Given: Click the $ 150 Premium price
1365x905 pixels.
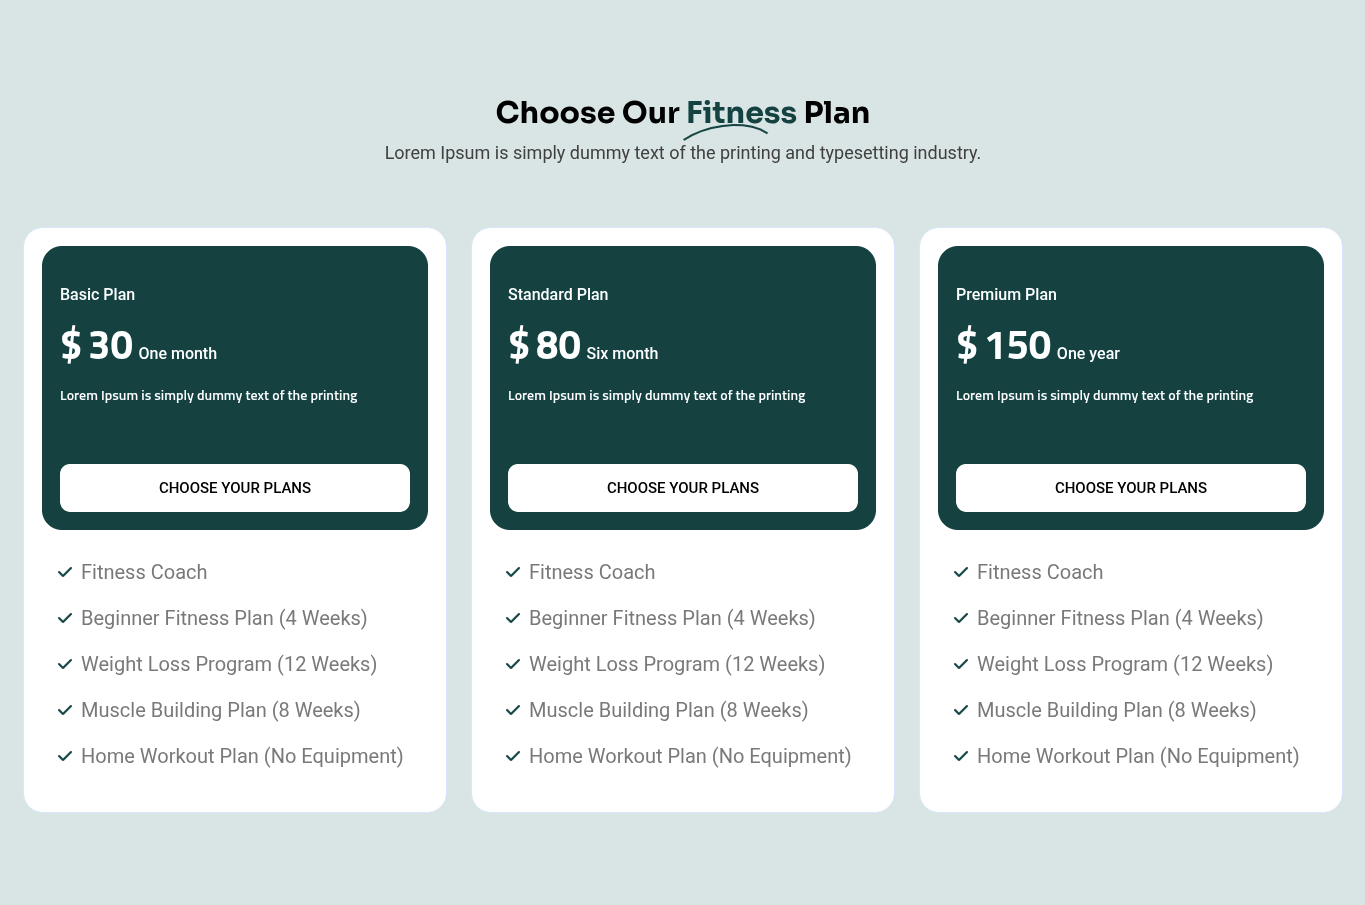Looking at the screenshot, I should [1003, 345].
